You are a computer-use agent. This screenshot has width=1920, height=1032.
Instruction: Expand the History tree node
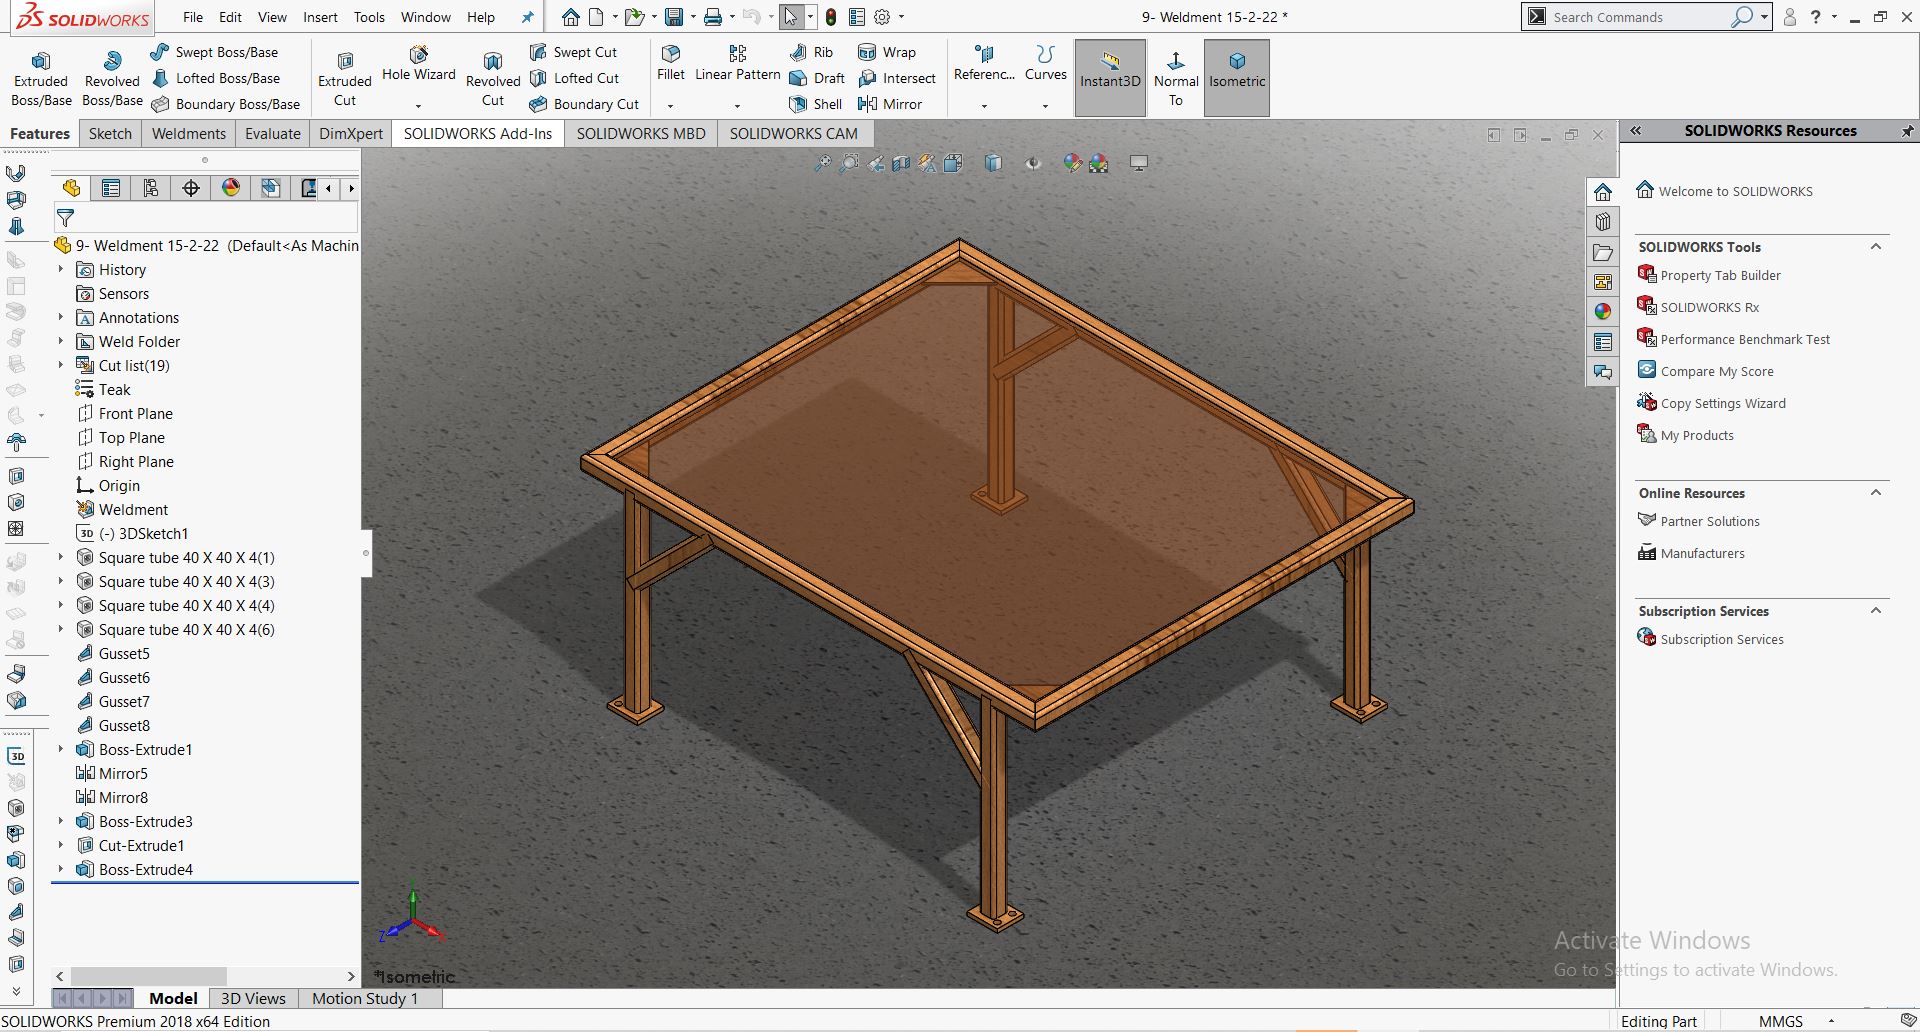(x=60, y=270)
